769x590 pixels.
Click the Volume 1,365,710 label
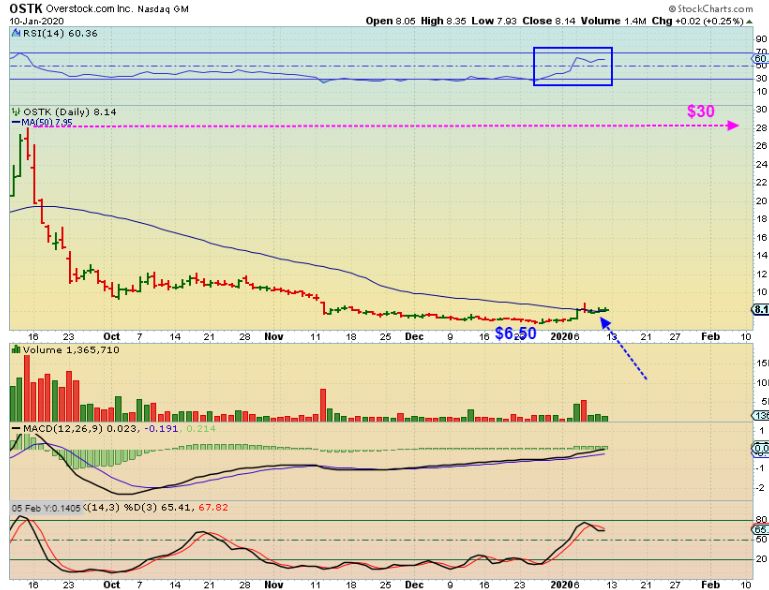pos(71,350)
